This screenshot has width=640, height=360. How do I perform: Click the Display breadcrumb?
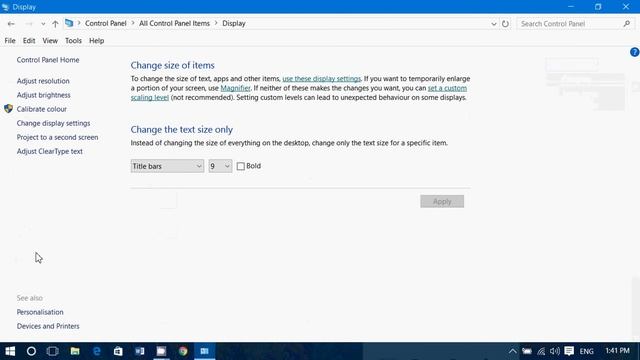coord(234,23)
